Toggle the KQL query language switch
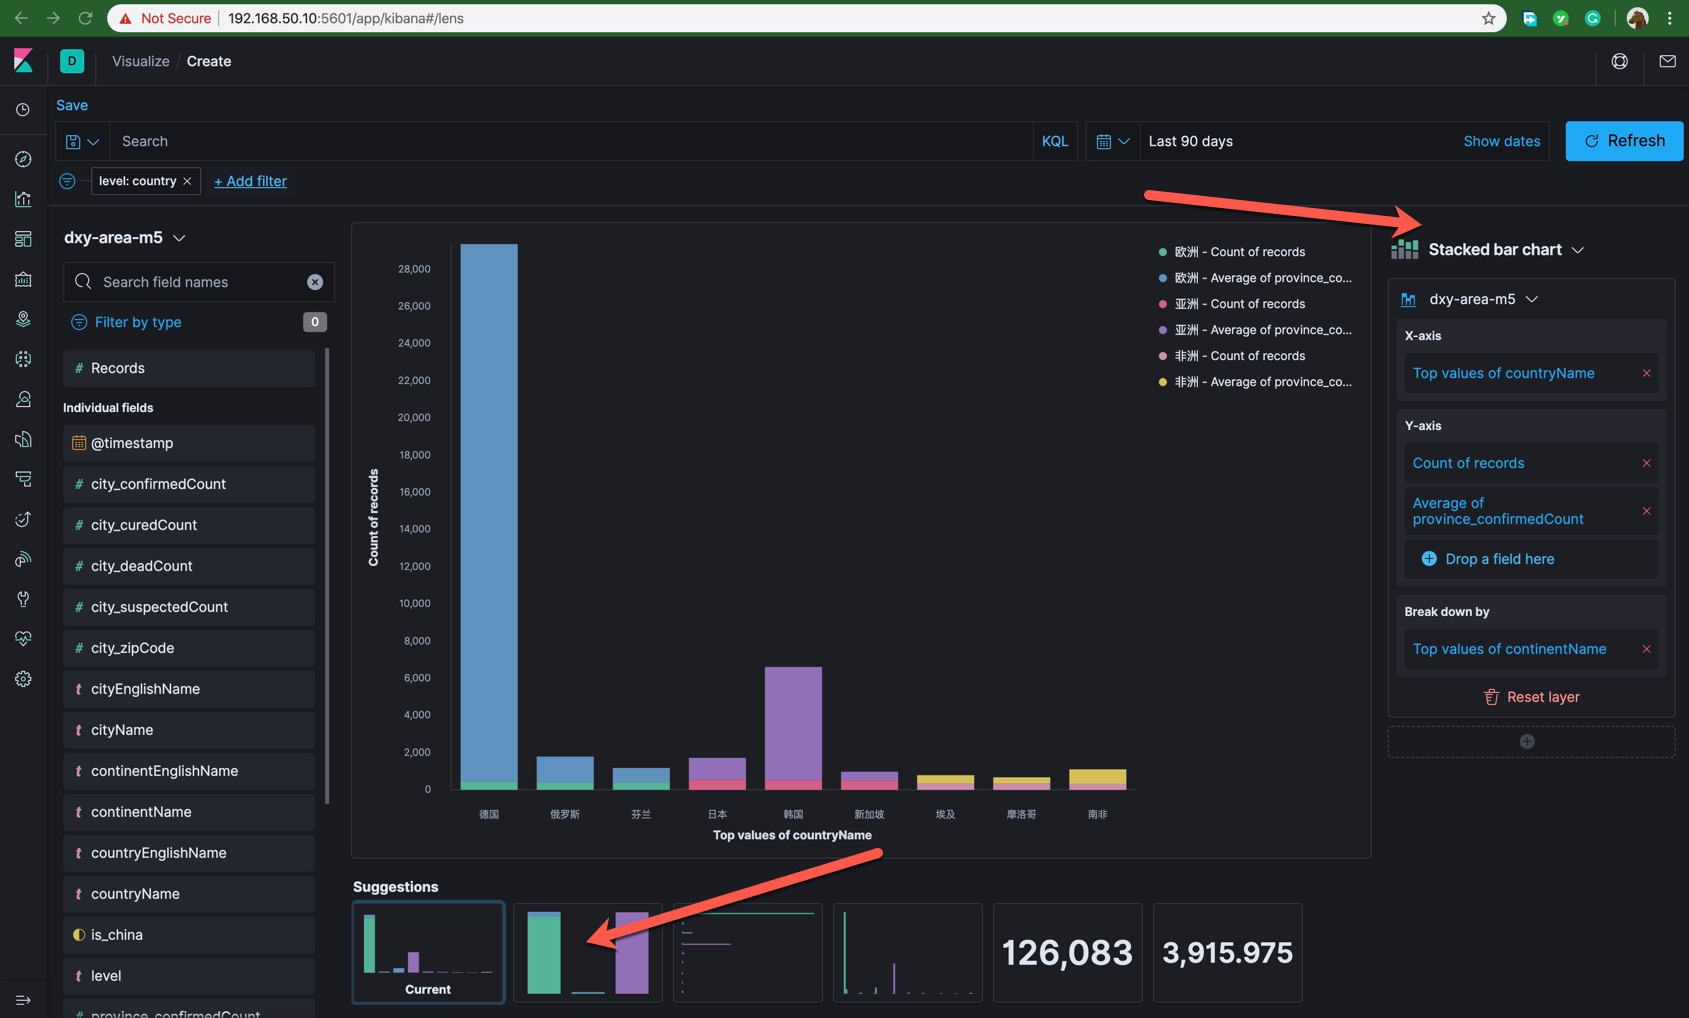The image size is (1689, 1018). coord(1054,141)
